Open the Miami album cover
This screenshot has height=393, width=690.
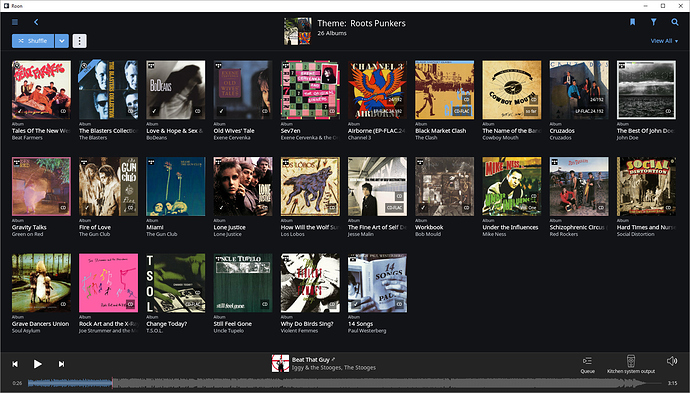click(x=176, y=186)
